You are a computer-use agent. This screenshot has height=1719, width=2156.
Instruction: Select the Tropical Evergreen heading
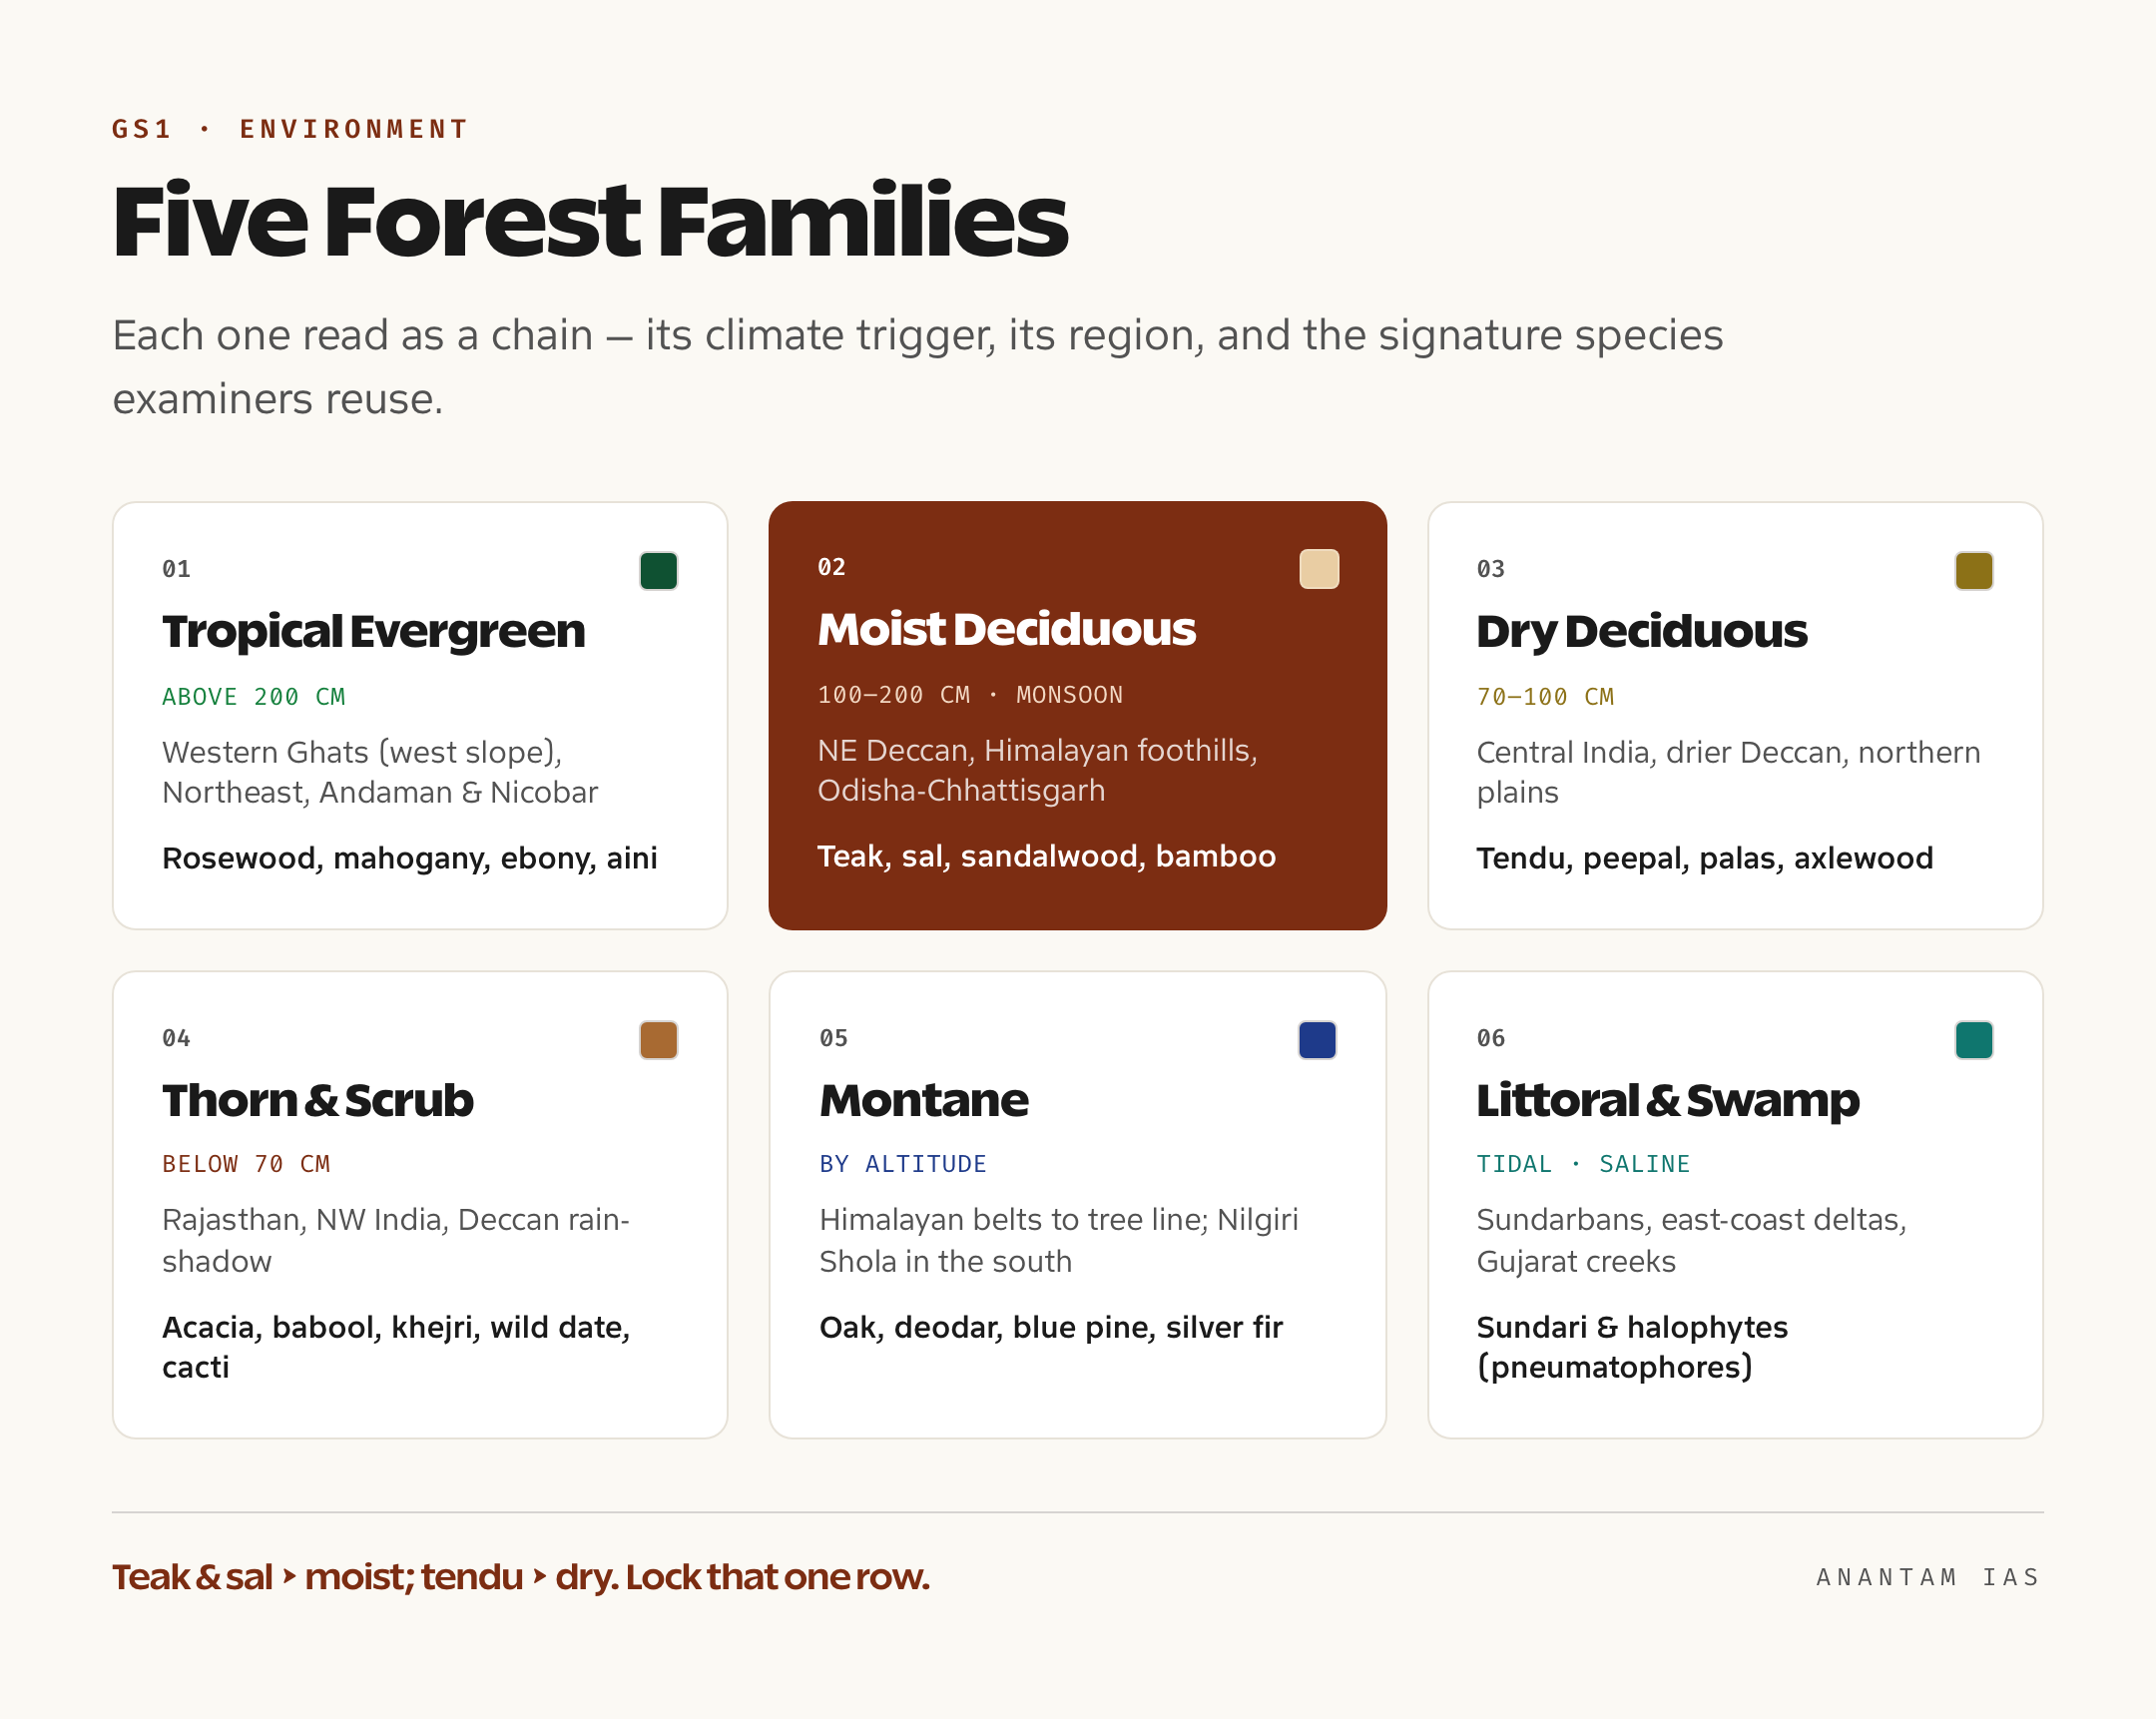373,632
